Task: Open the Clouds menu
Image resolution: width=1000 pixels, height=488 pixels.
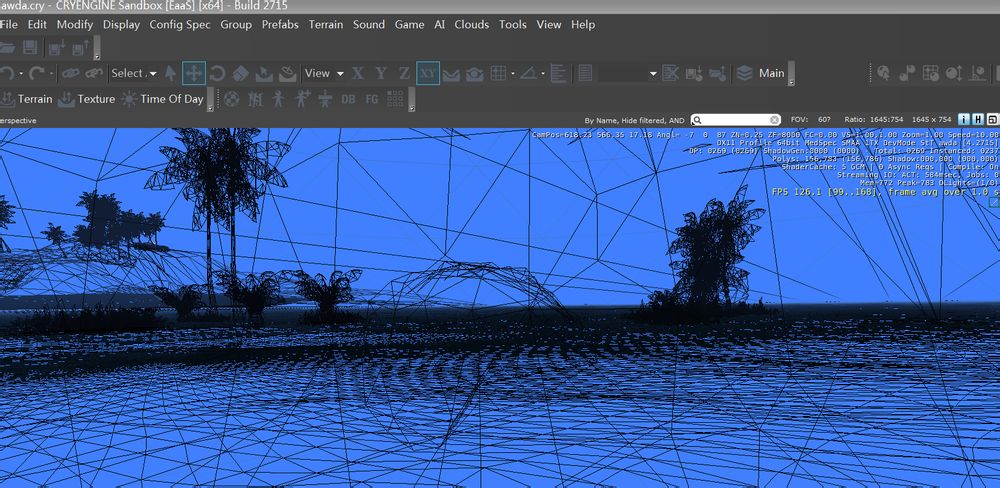Action: (471, 24)
